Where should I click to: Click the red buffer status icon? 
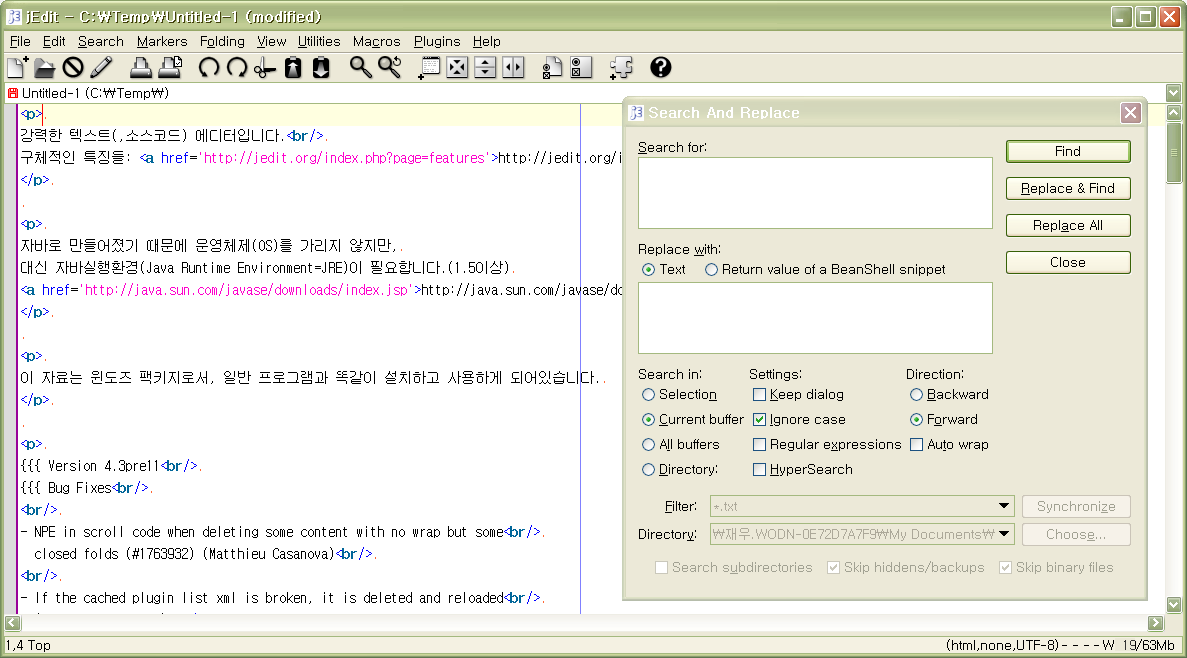click(x=12, y=93)
